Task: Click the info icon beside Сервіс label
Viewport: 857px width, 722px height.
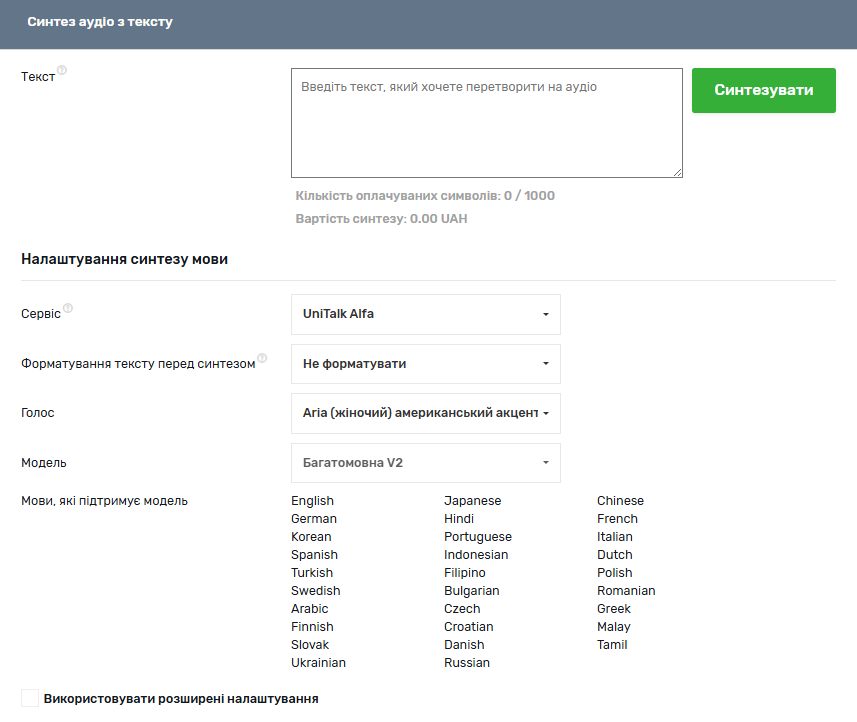Action: pyautogui.click(x=68, y=308)
